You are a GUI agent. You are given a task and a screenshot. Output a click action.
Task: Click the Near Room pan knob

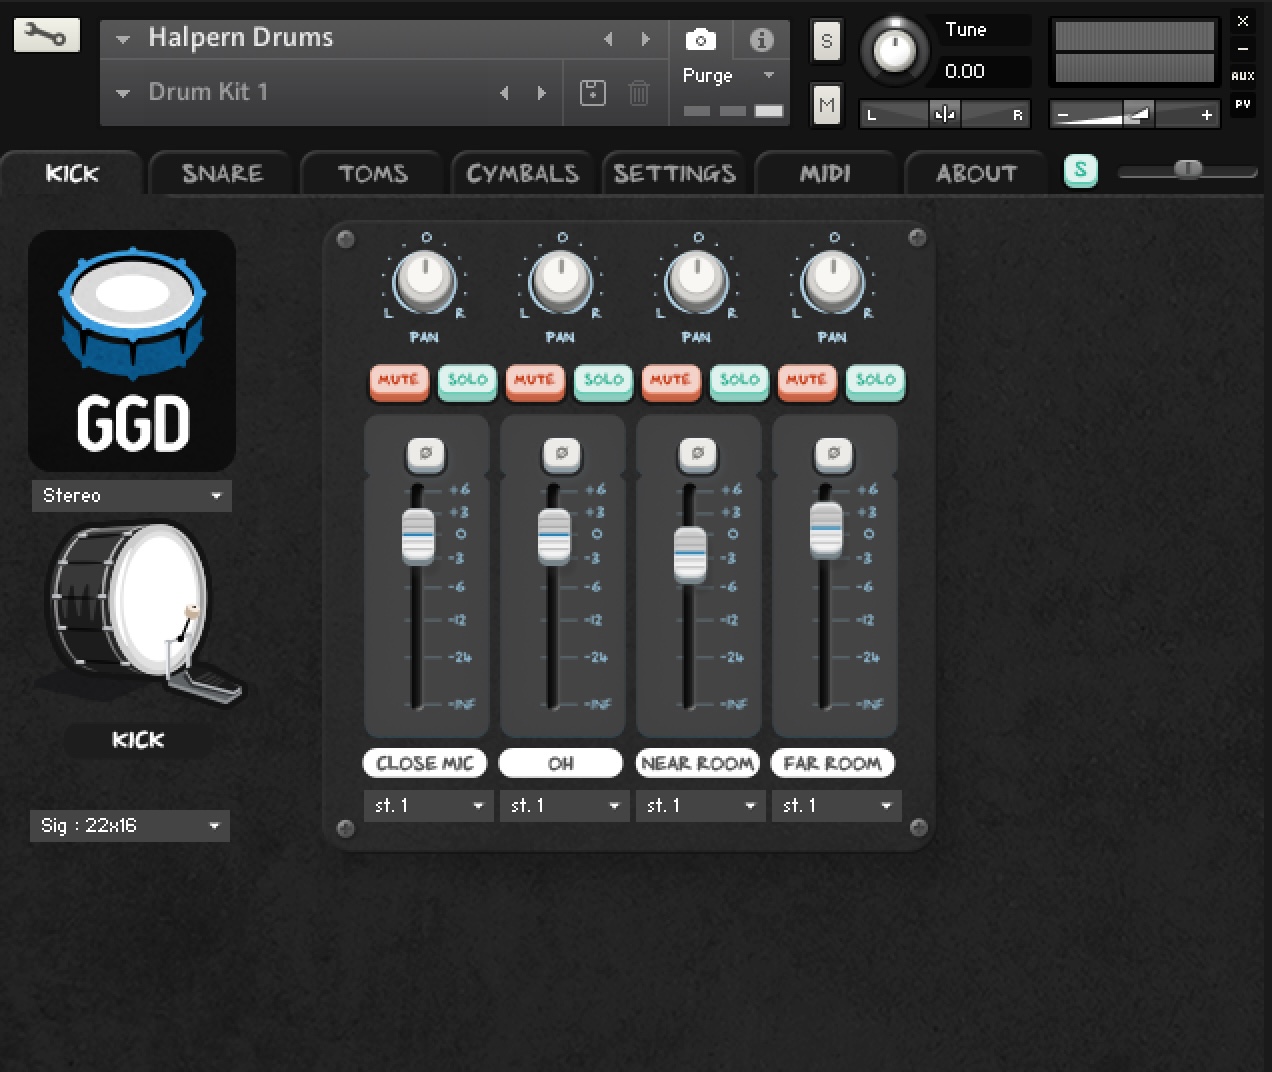click(697, 281)
